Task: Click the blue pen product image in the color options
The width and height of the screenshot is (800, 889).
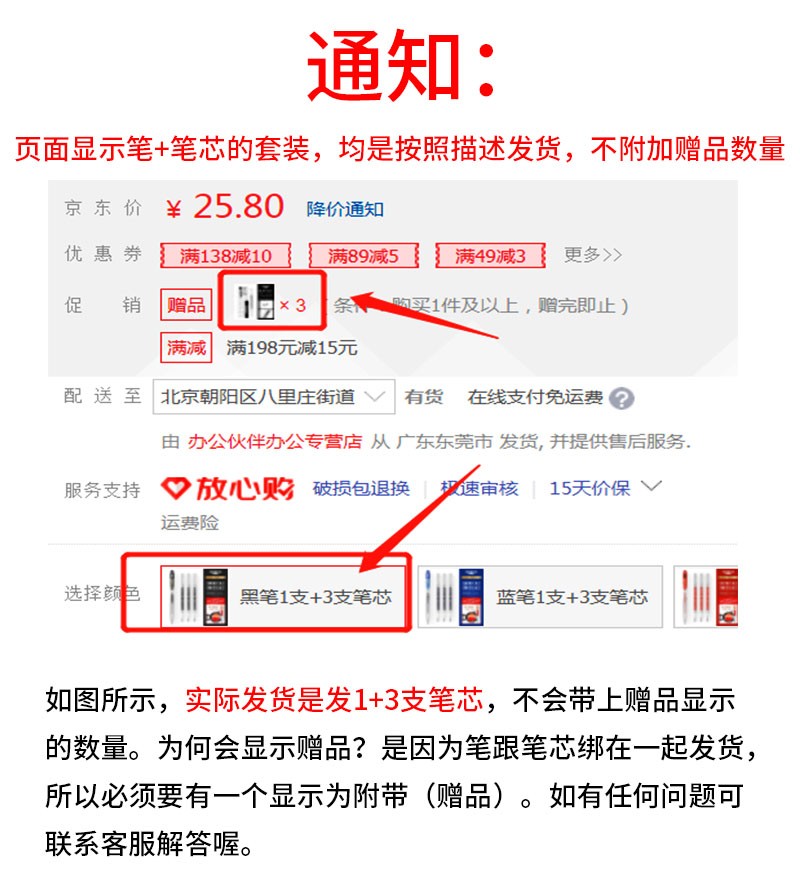Action: click(454, 597)
